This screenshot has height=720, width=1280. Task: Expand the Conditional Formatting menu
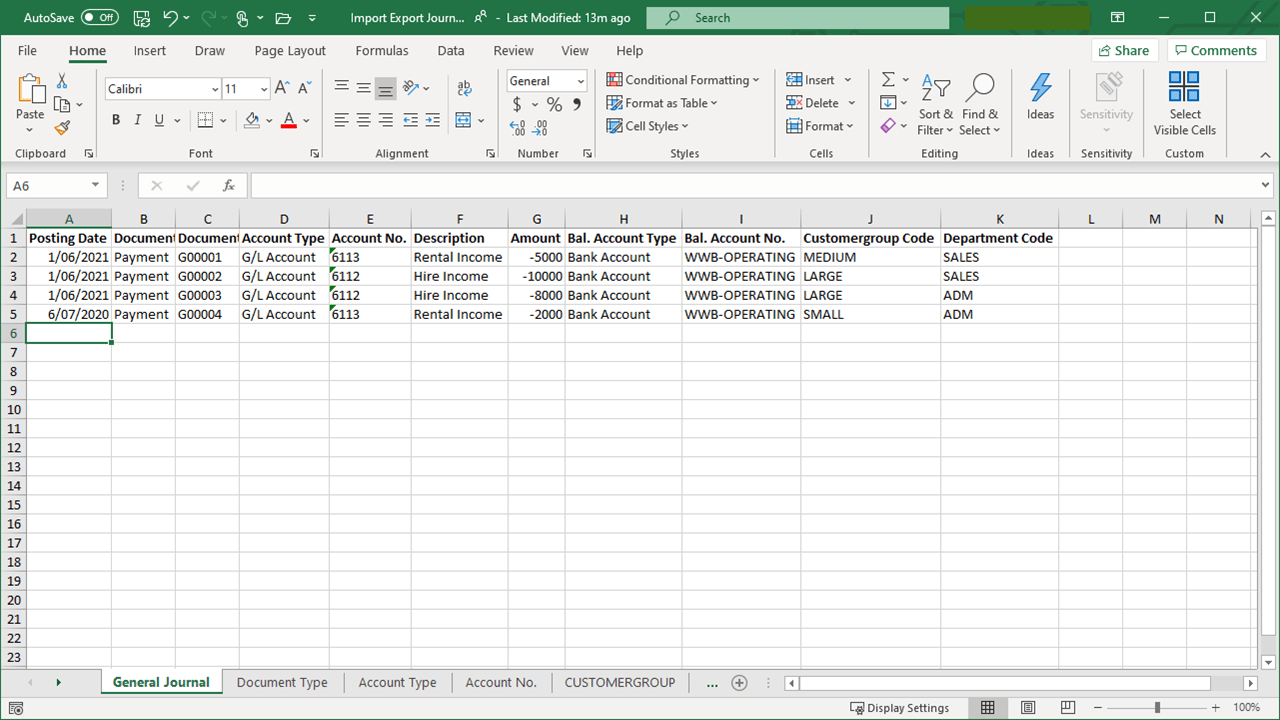pyautogui.click(x=683, y=80)
